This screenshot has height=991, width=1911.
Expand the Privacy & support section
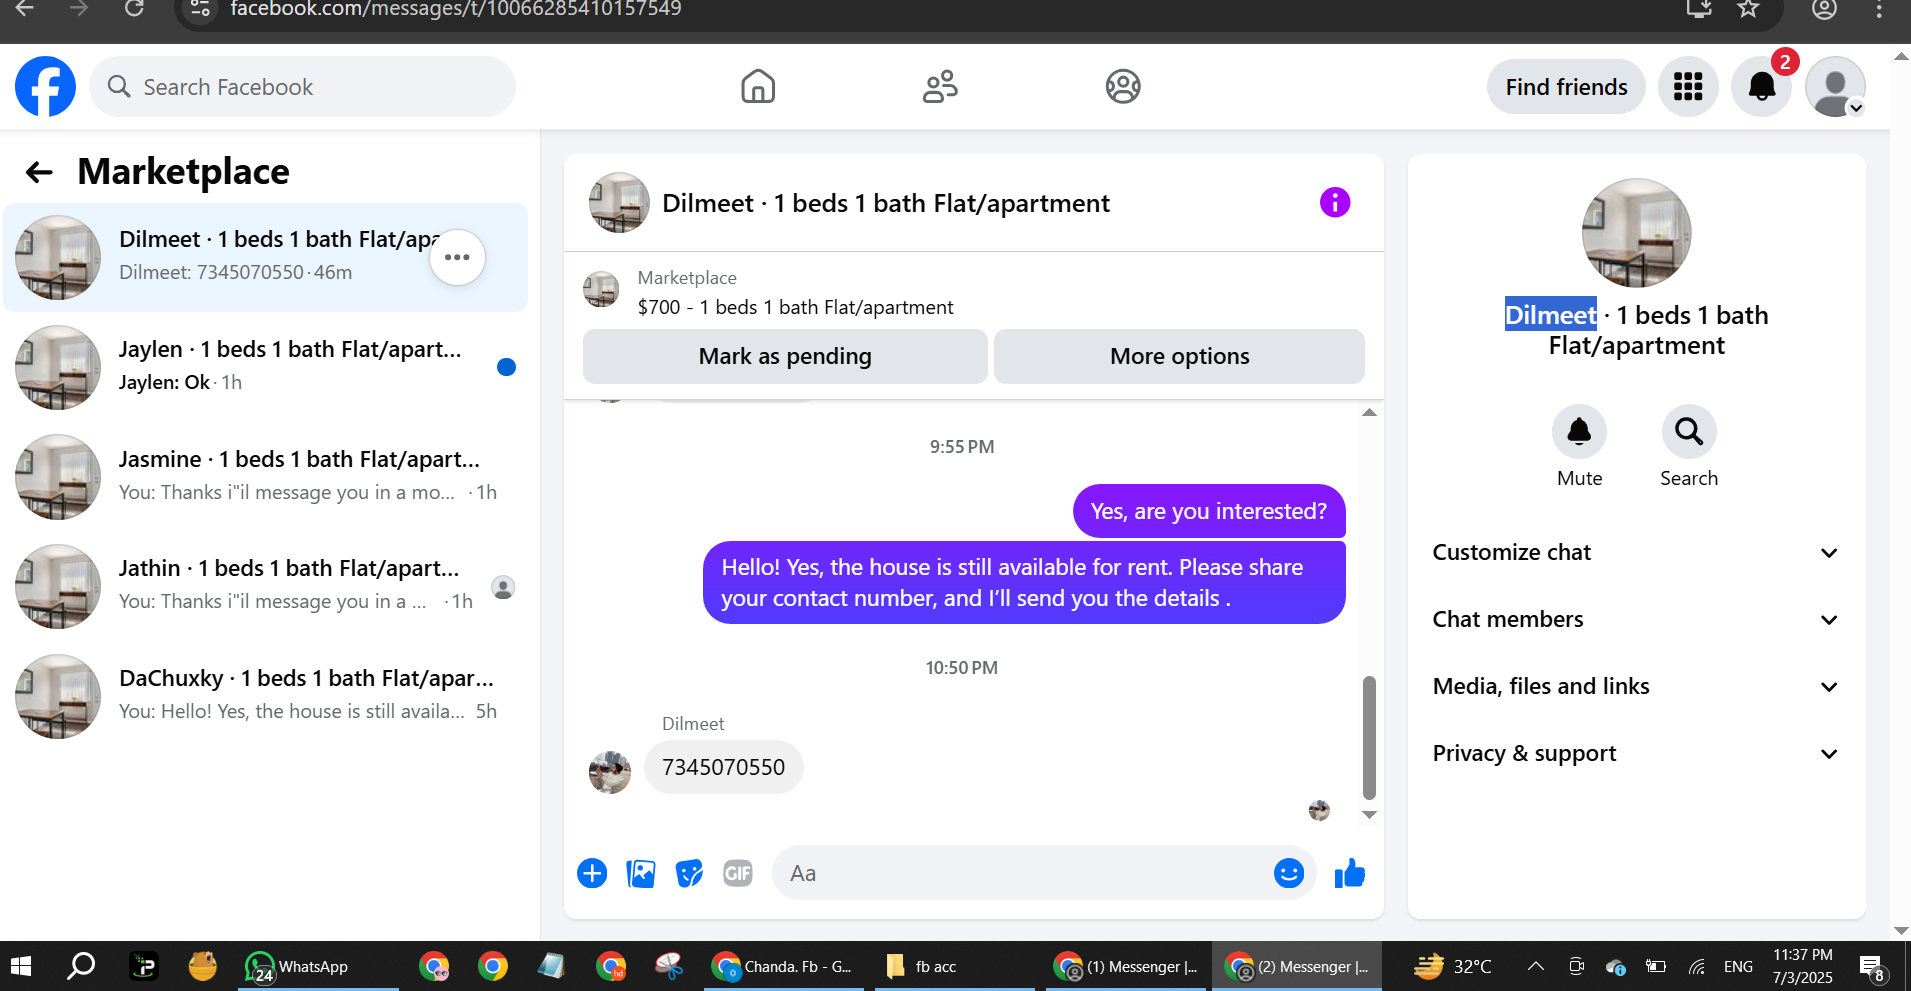1636,754
